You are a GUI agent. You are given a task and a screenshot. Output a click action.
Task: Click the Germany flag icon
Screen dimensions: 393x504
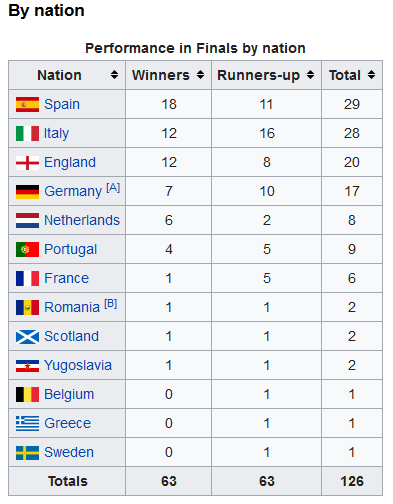pos(27,192)
